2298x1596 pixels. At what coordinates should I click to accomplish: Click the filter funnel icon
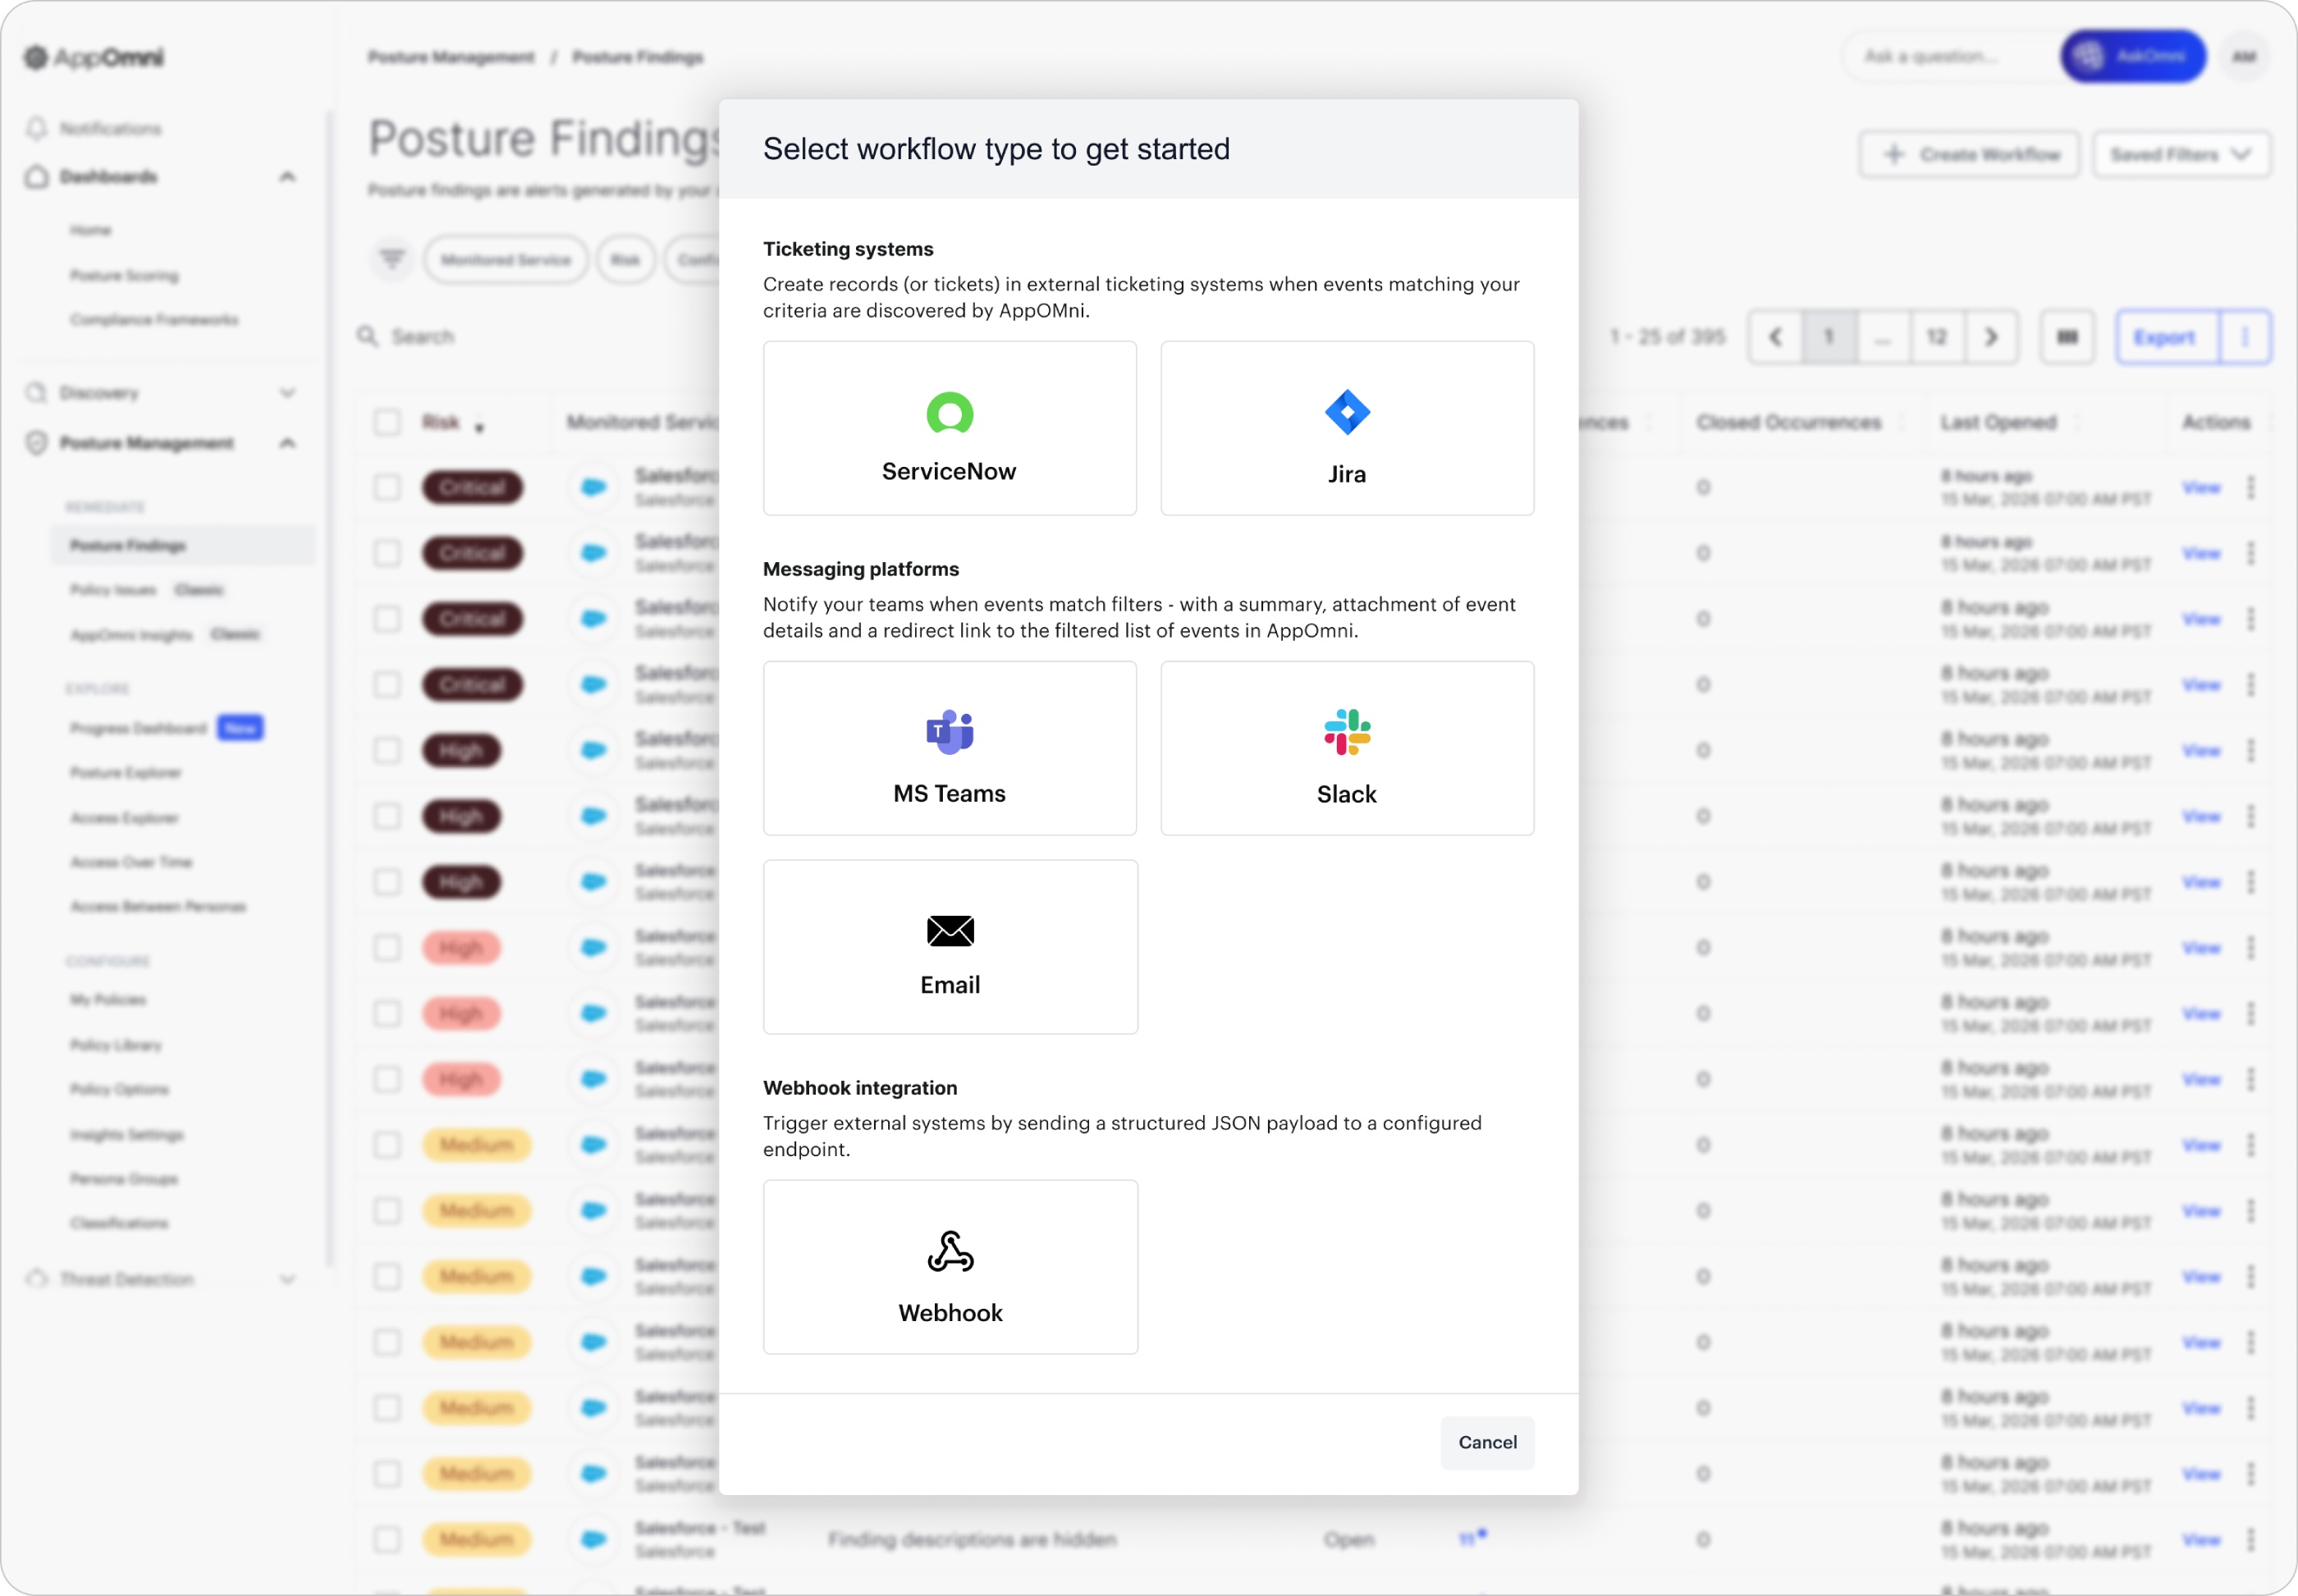click(x=392, y=259)
